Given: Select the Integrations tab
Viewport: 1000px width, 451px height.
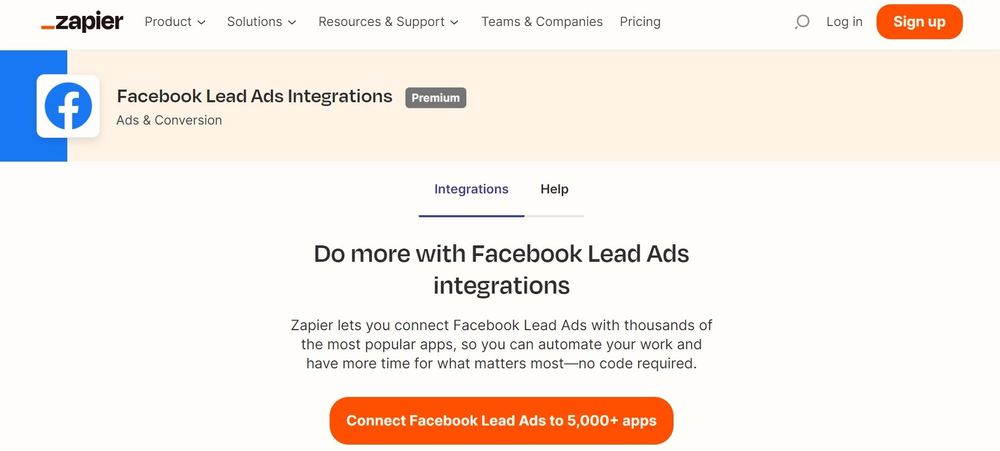Looking at the screenshot, I should 471,189.
